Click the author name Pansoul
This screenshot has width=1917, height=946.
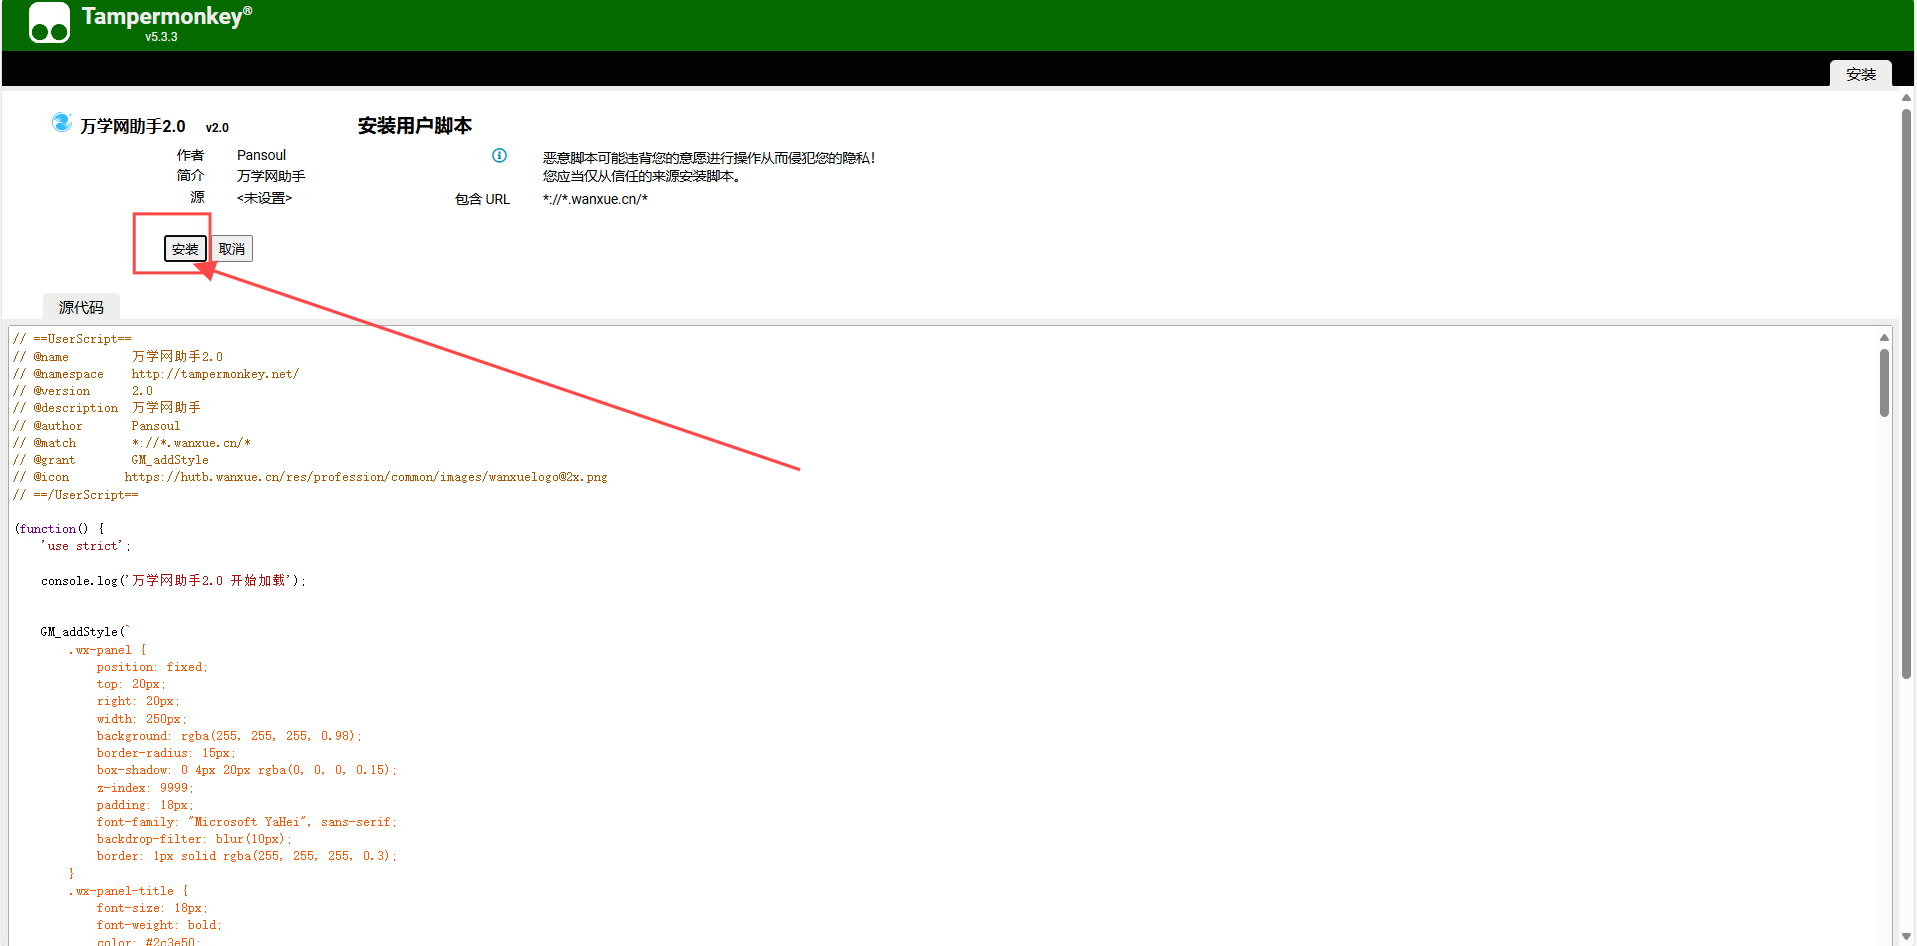[x=261, y=155]
